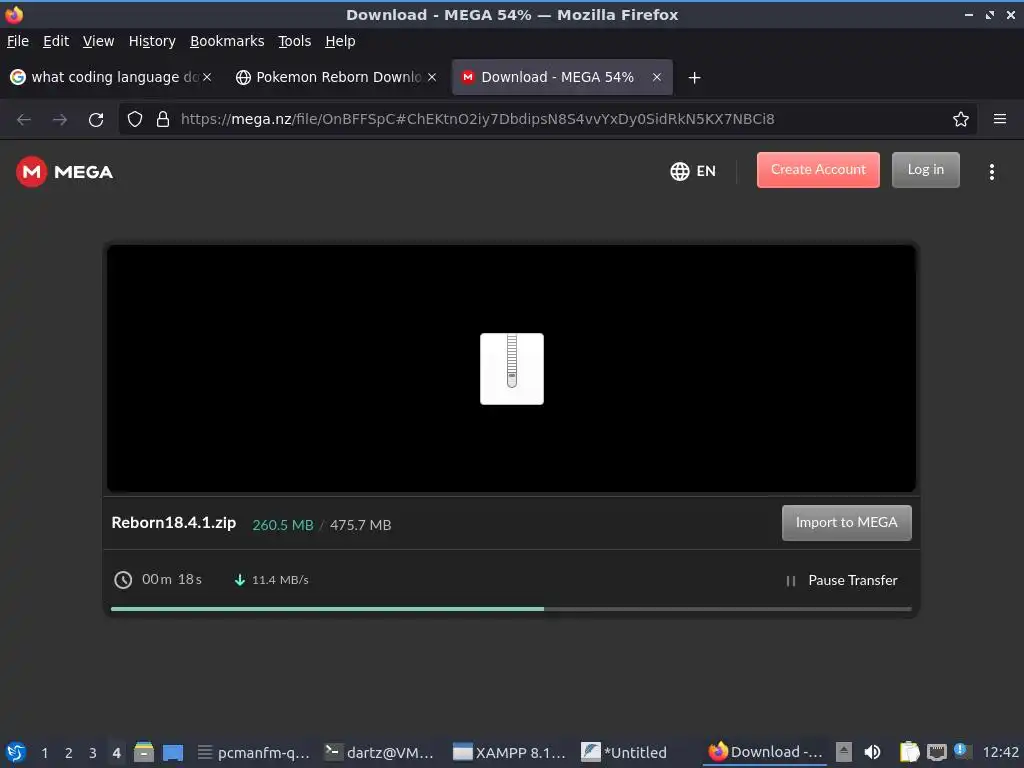Click the MEGA logo

pos(65,172)
